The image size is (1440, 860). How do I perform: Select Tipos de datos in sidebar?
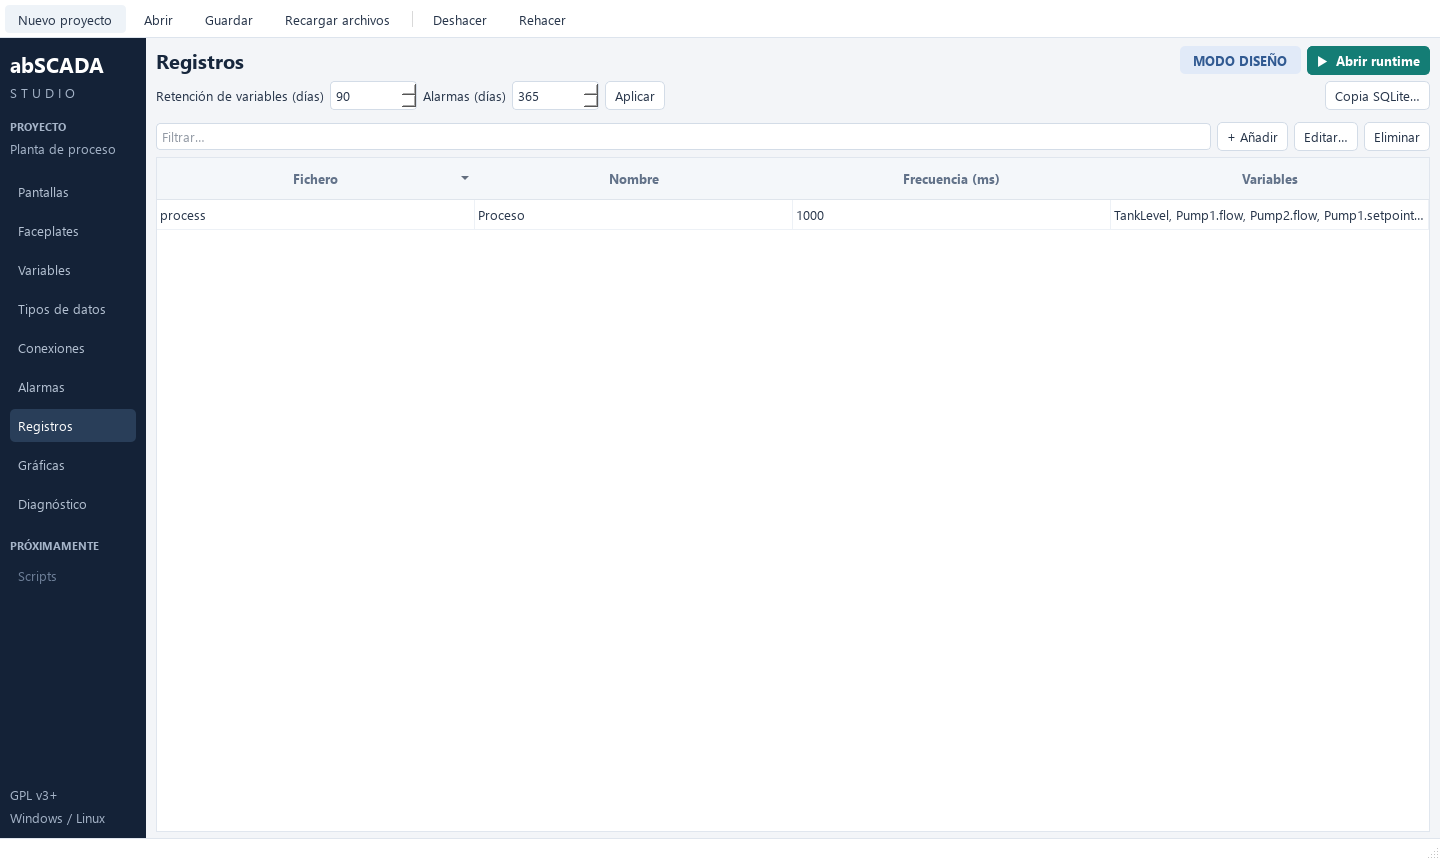pyautogui.click(x=73, y=309)
